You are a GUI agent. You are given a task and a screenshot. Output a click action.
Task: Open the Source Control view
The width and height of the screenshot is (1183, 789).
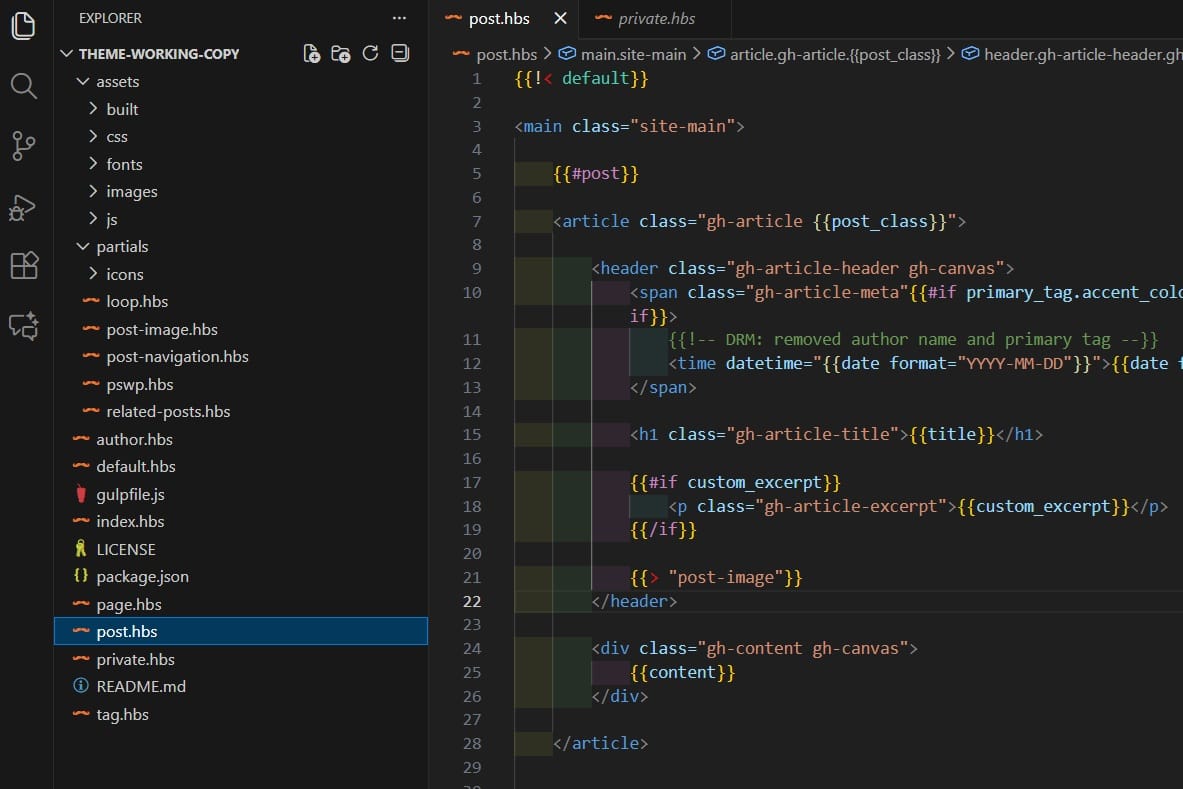tap(24, 146)
